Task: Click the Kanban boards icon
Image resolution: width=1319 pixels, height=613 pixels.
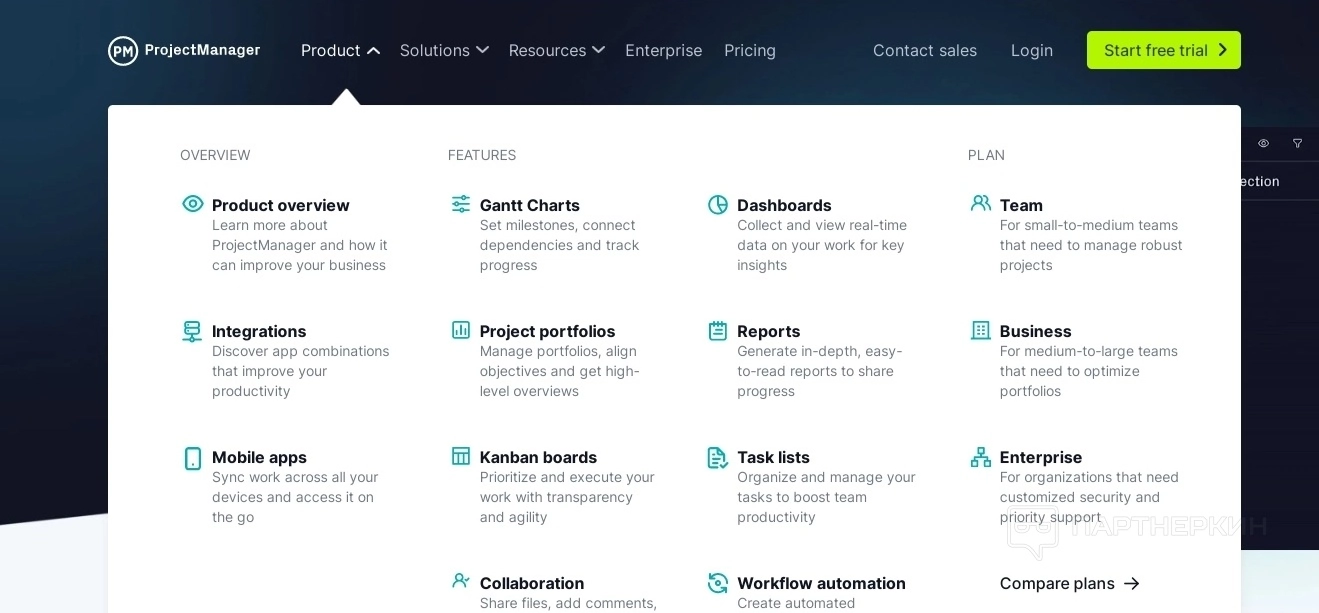Action: click(461, 456)
